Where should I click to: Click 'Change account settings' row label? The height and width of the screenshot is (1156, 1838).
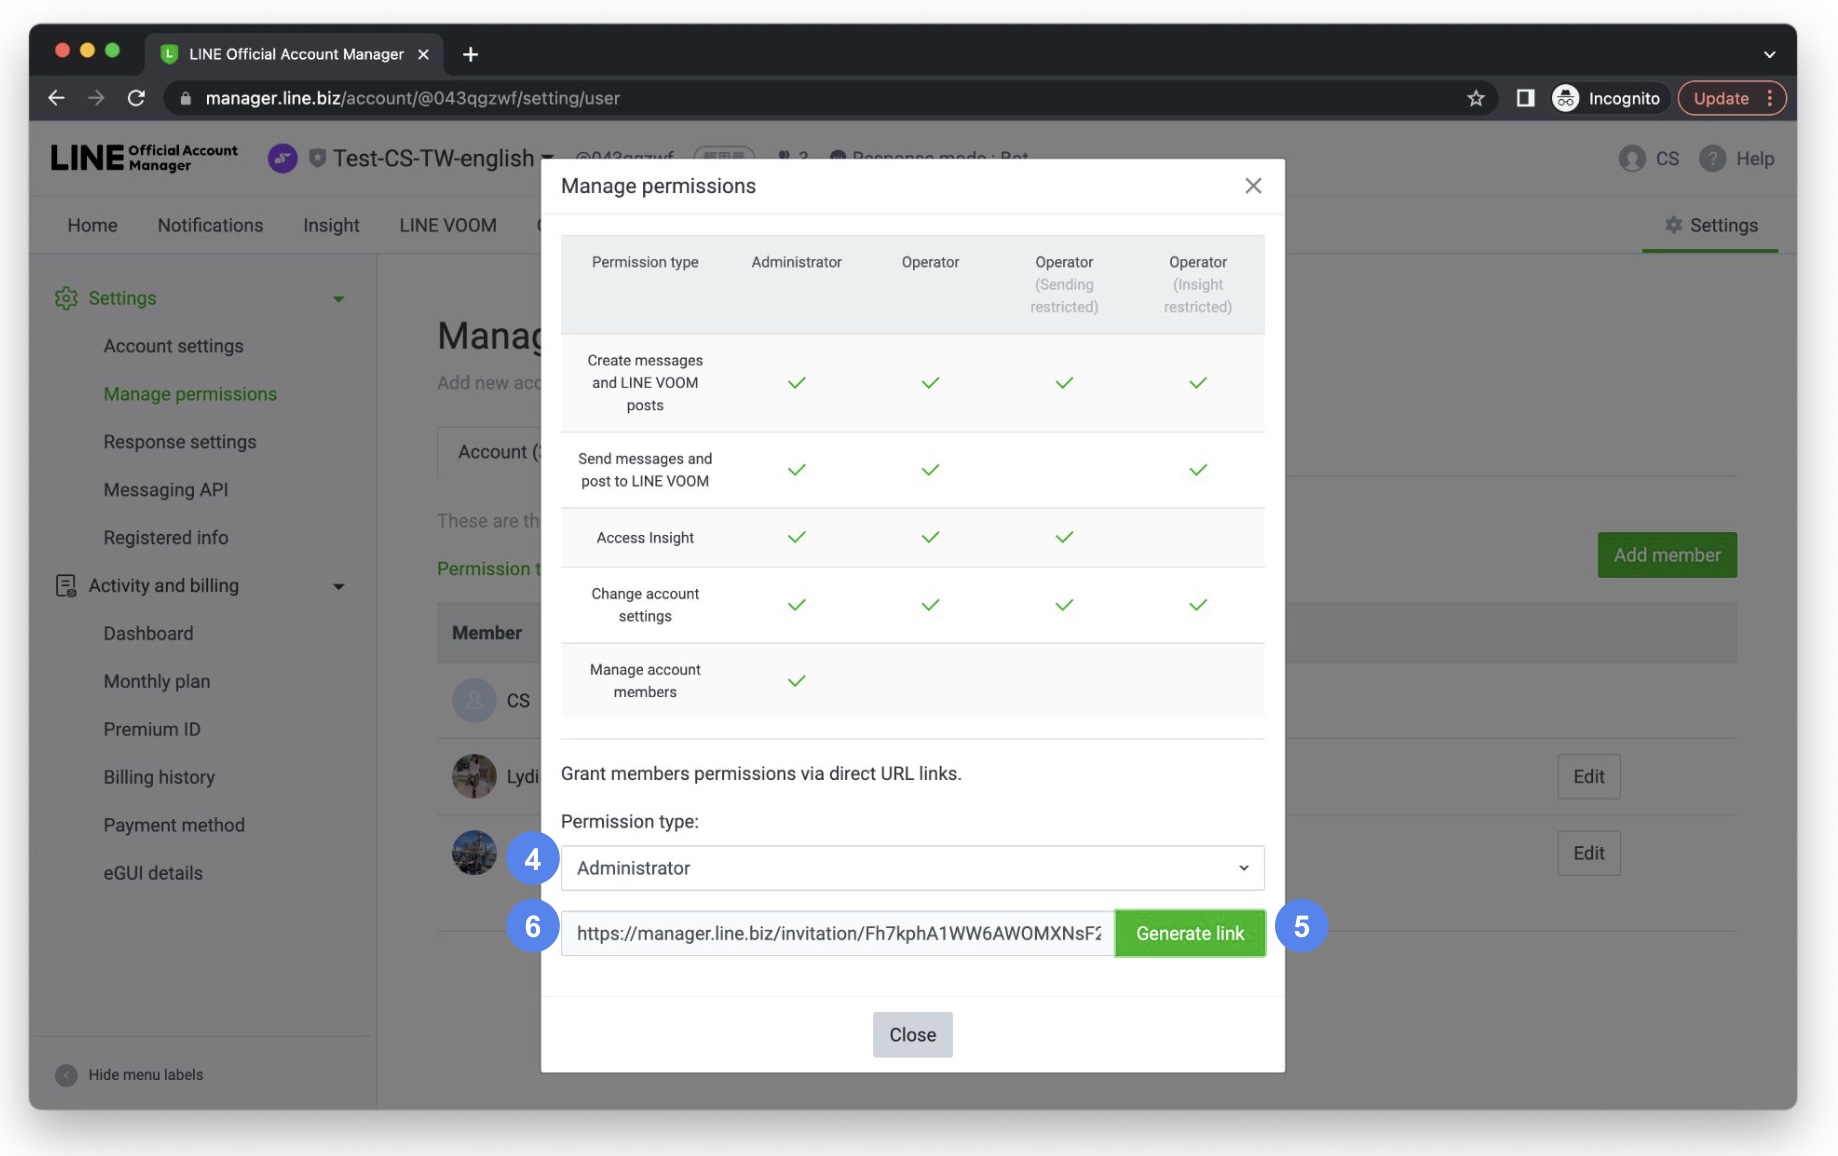click(645, 605)
